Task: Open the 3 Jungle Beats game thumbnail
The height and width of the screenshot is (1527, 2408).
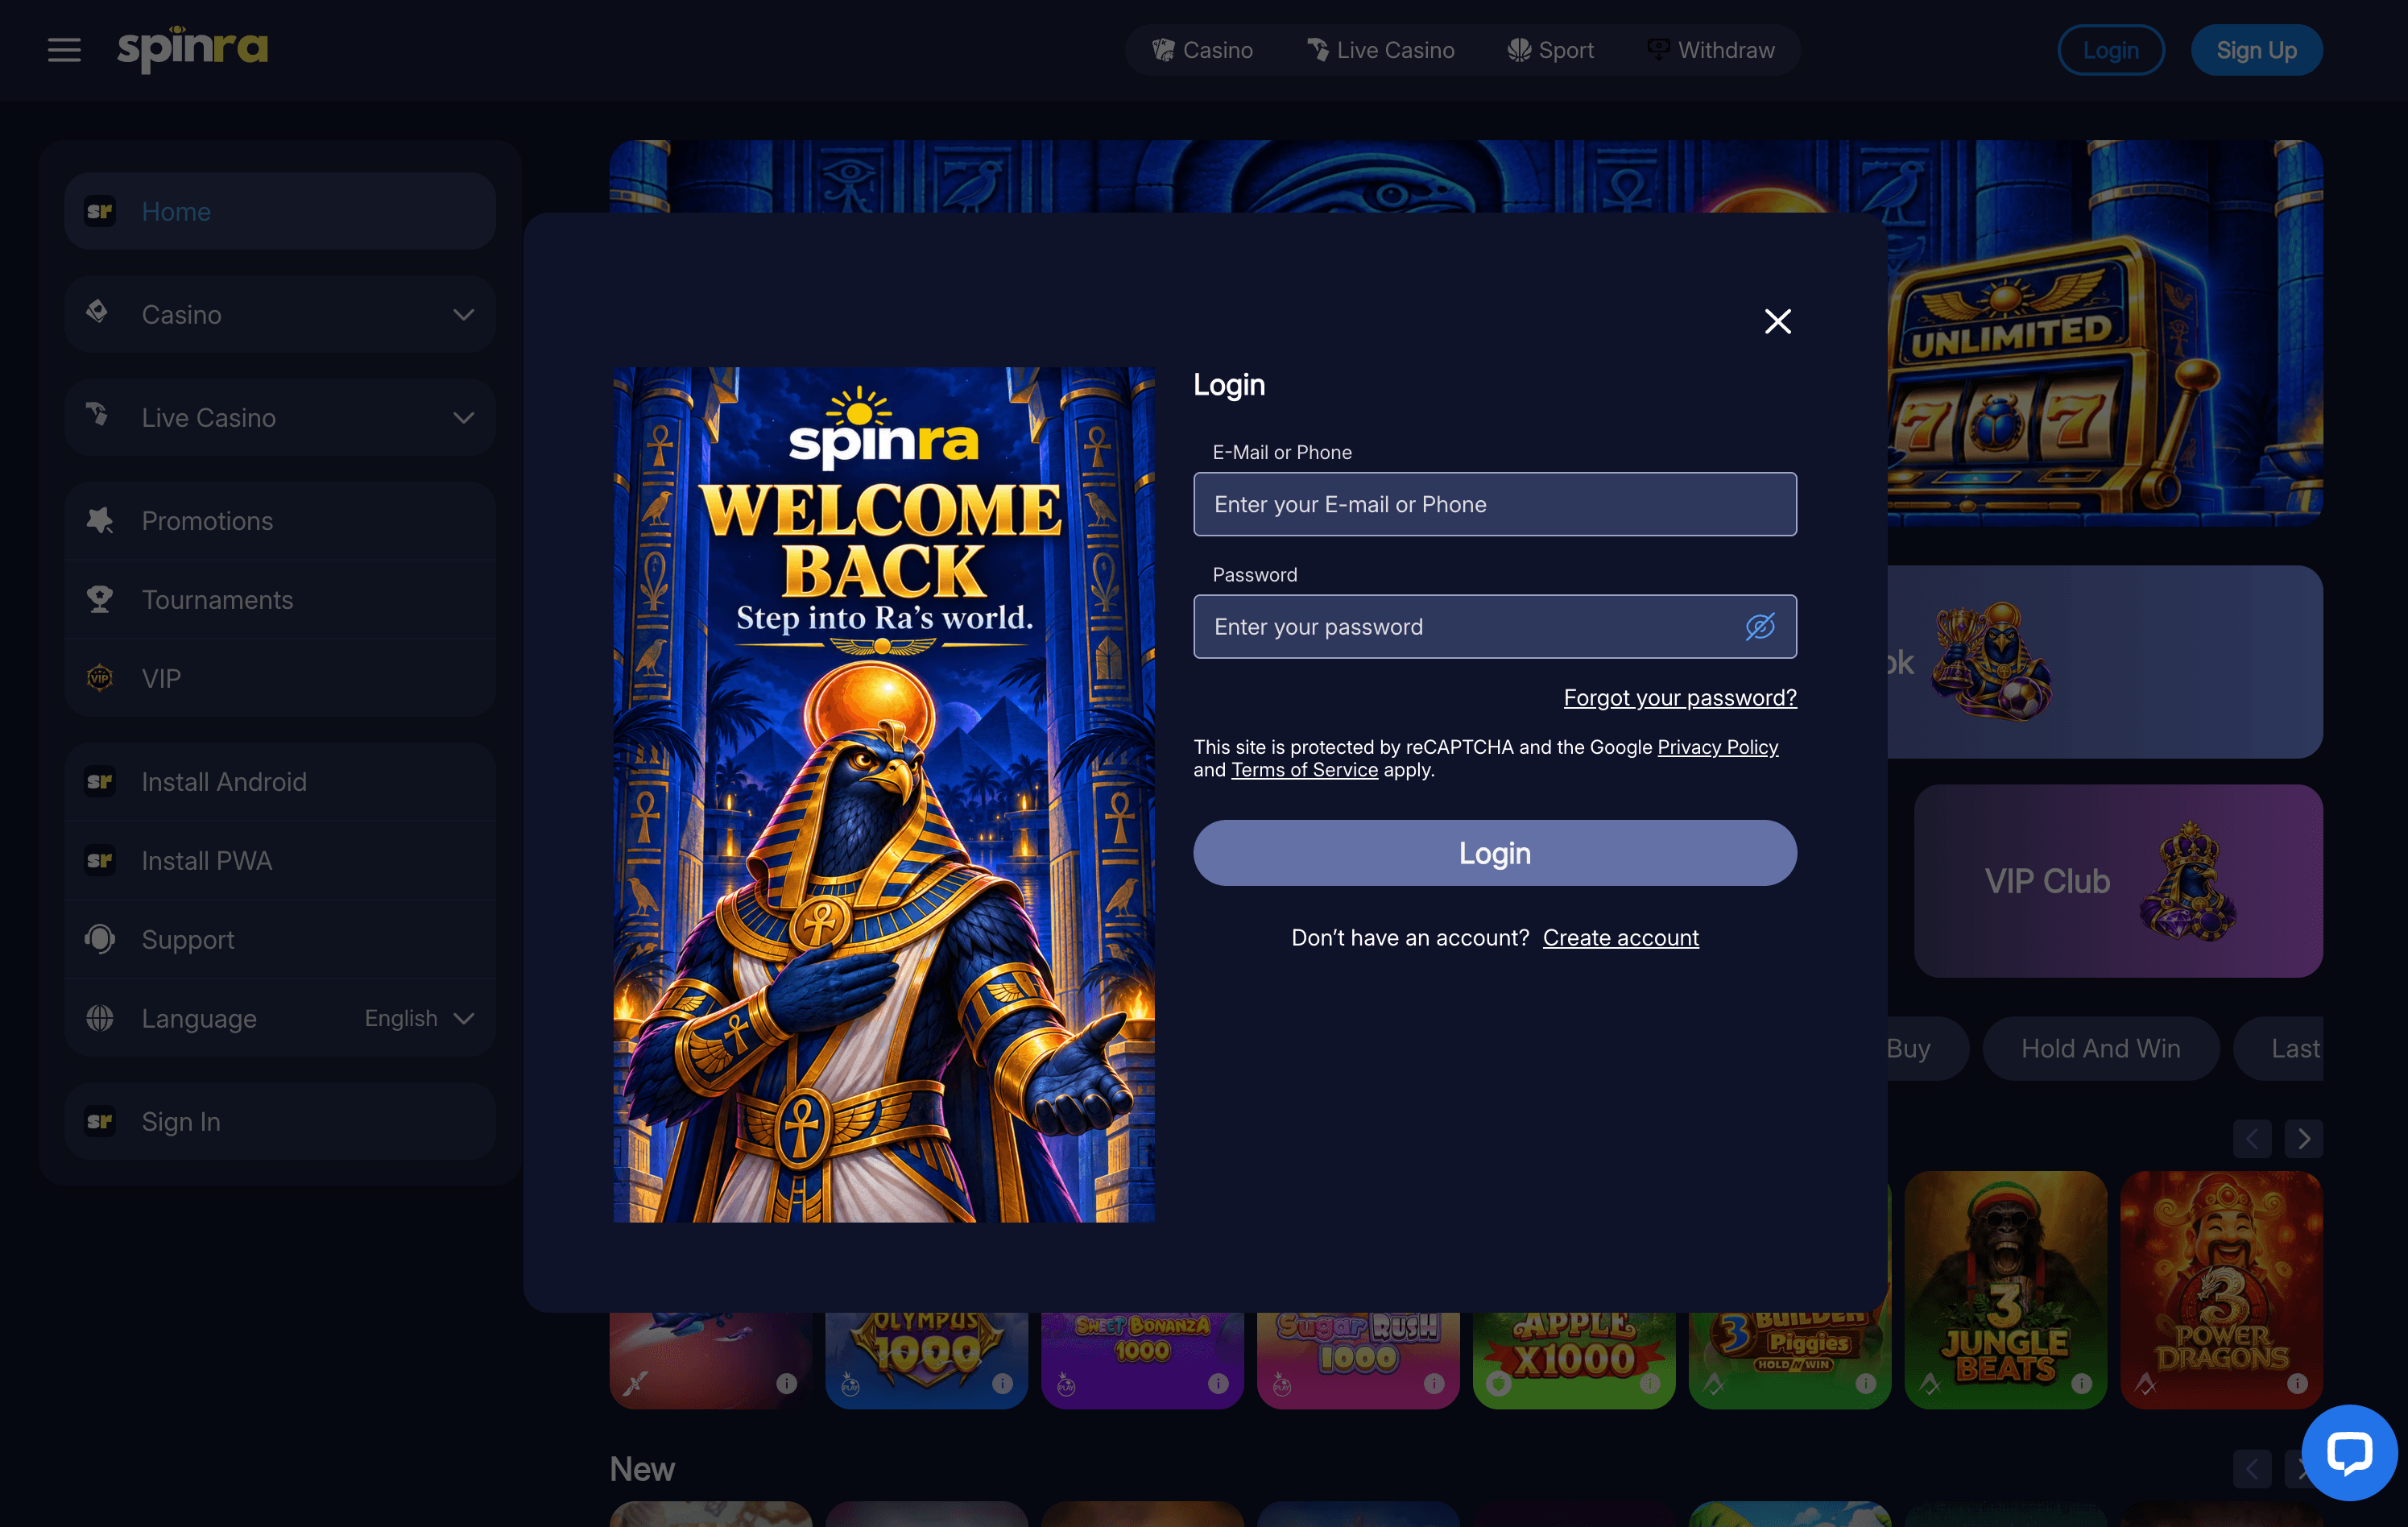Action: point(2005,1290)
